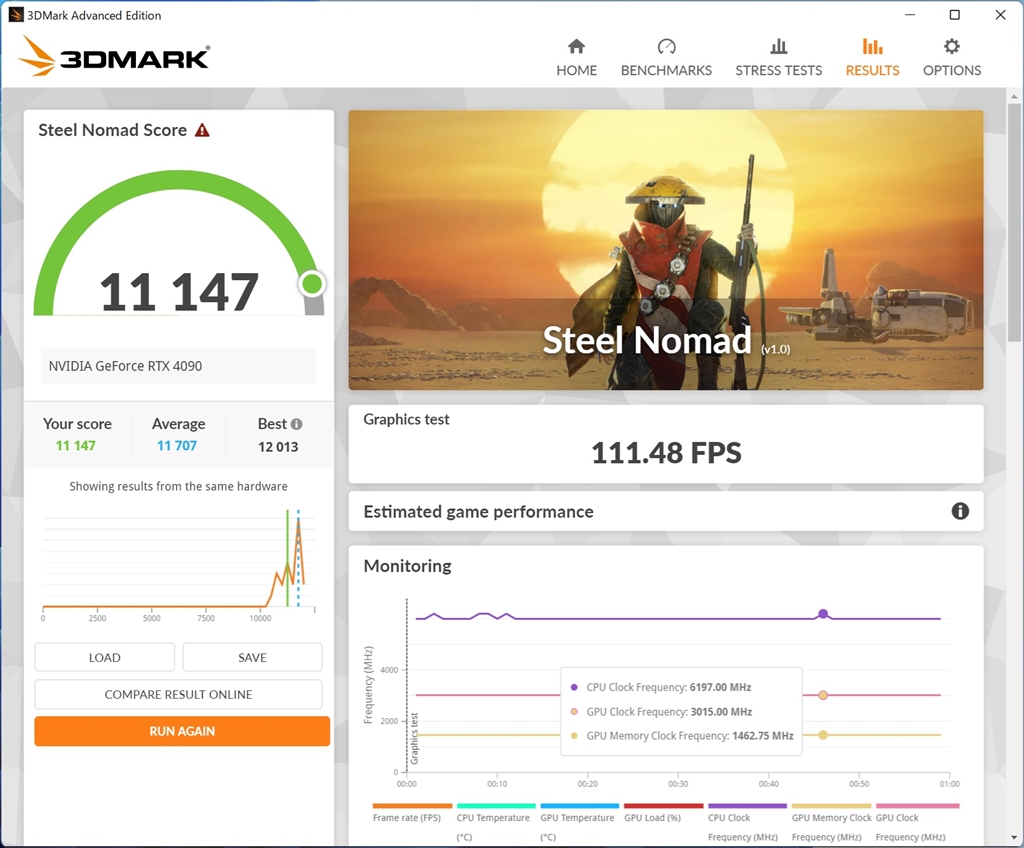Click the stress tests bar chart icon
This screenshot has height=848, width=1024.
(x=778, y=46)
